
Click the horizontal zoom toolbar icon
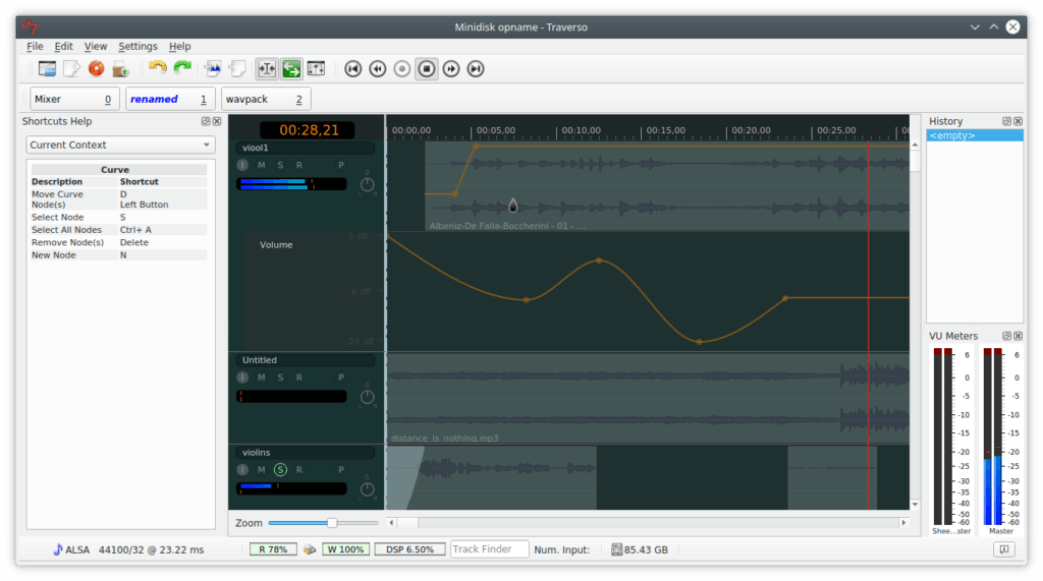pos(268,69)
